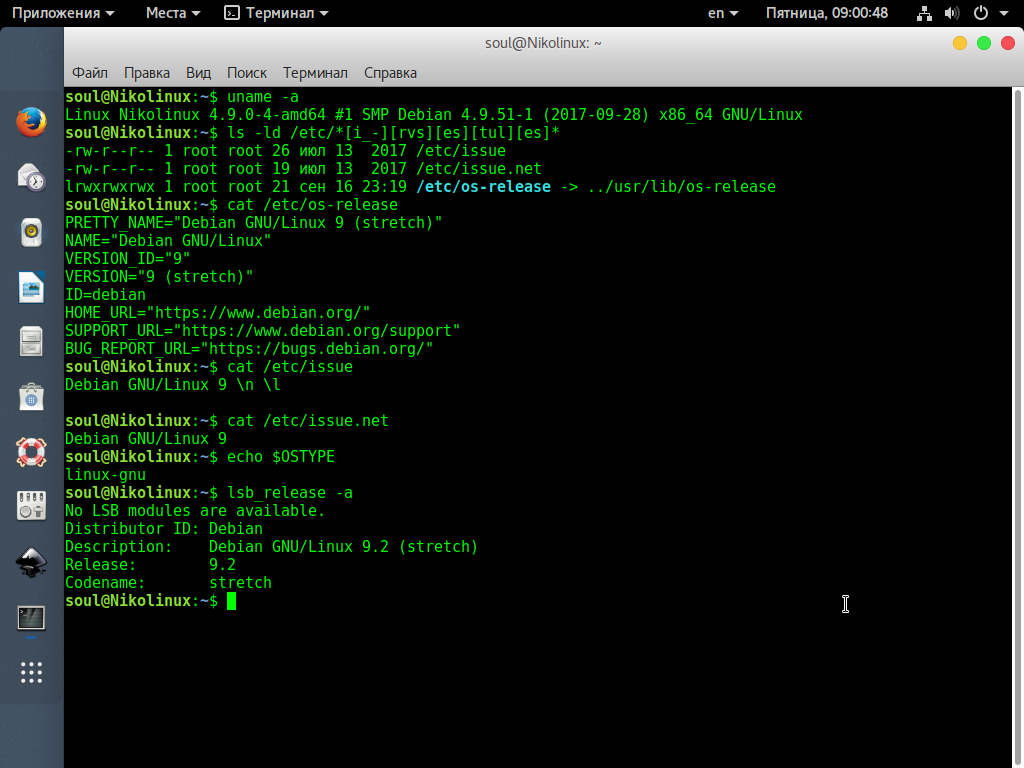Open Files cabinet icon in dock
Viewport: 1024px width, 768px height.
(31, 342)
